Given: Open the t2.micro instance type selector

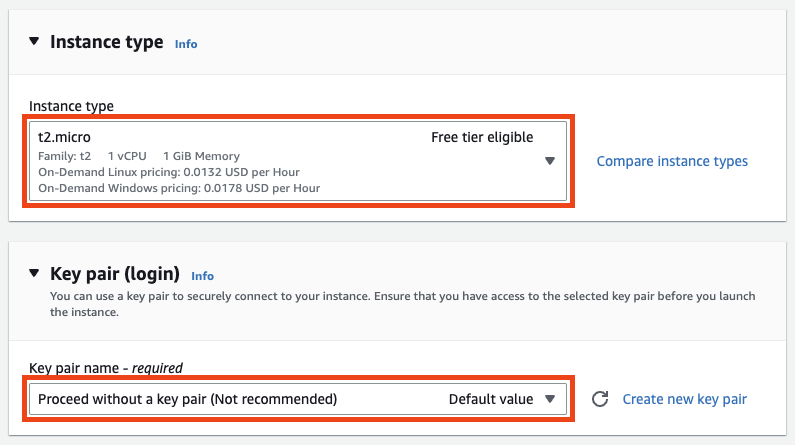Looking at the screenshot, I should [x=298, y=161].
